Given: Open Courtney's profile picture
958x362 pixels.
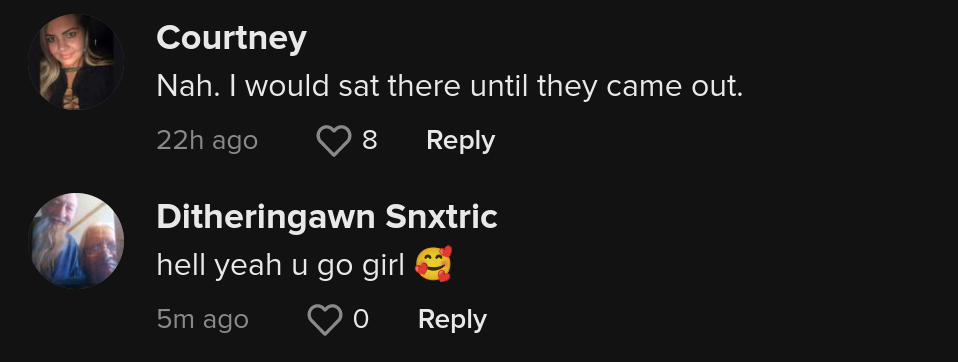Looking at the screenshot, I should click(x=76, y=62).
